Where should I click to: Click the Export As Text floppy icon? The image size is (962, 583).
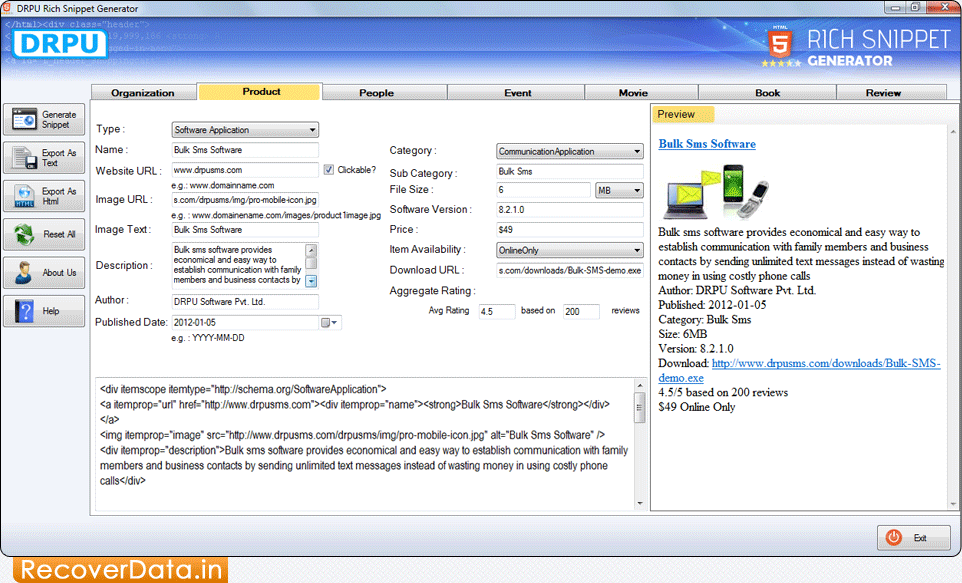coord(25,158)
